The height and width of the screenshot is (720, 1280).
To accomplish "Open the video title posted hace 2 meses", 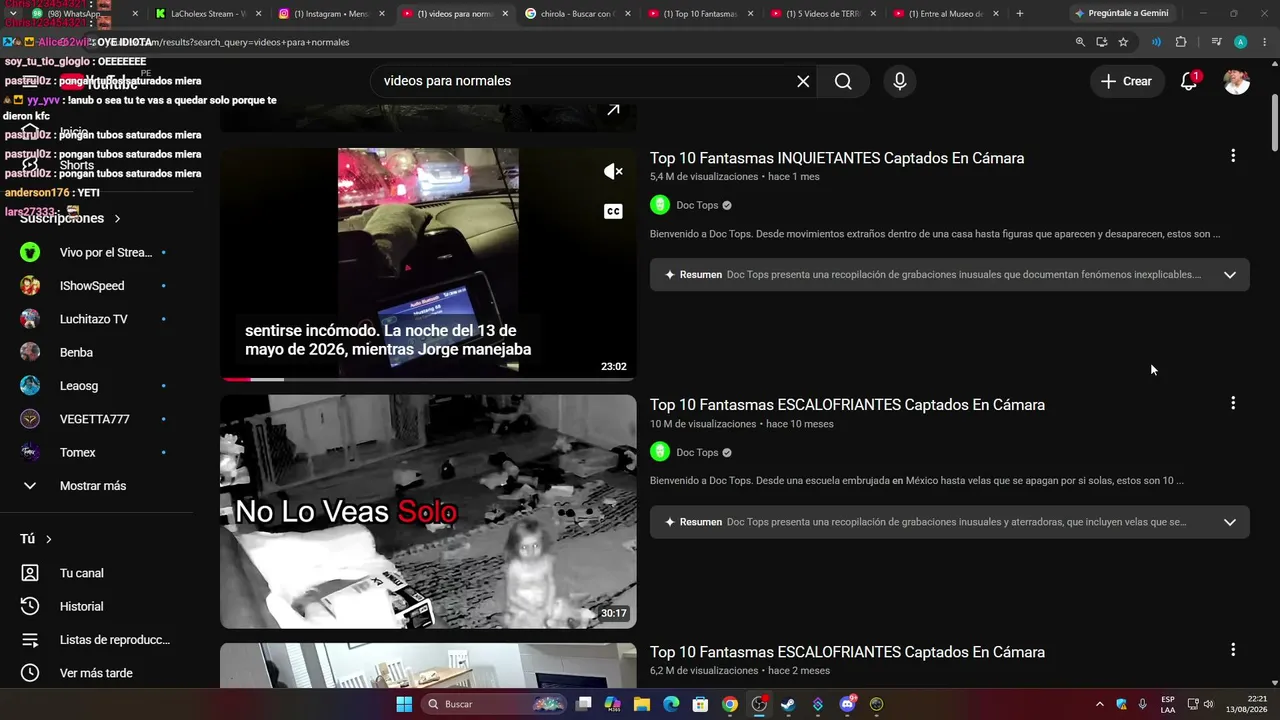I will click(847, 652).
